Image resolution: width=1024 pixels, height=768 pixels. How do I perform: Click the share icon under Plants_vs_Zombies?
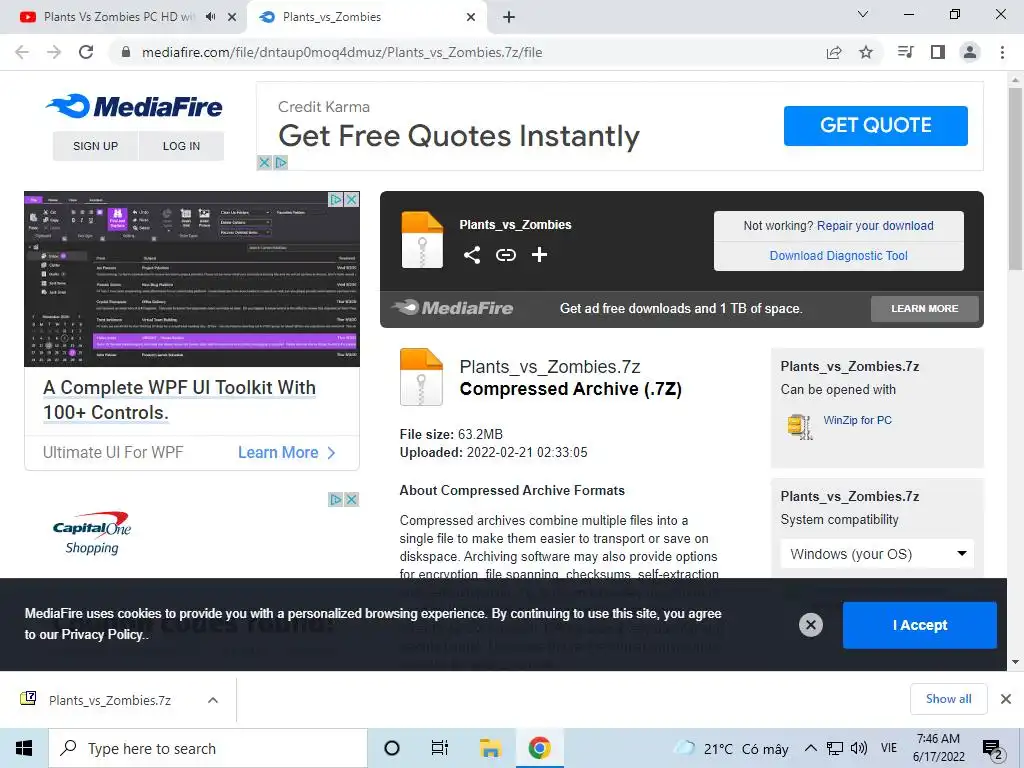[472, 255]
